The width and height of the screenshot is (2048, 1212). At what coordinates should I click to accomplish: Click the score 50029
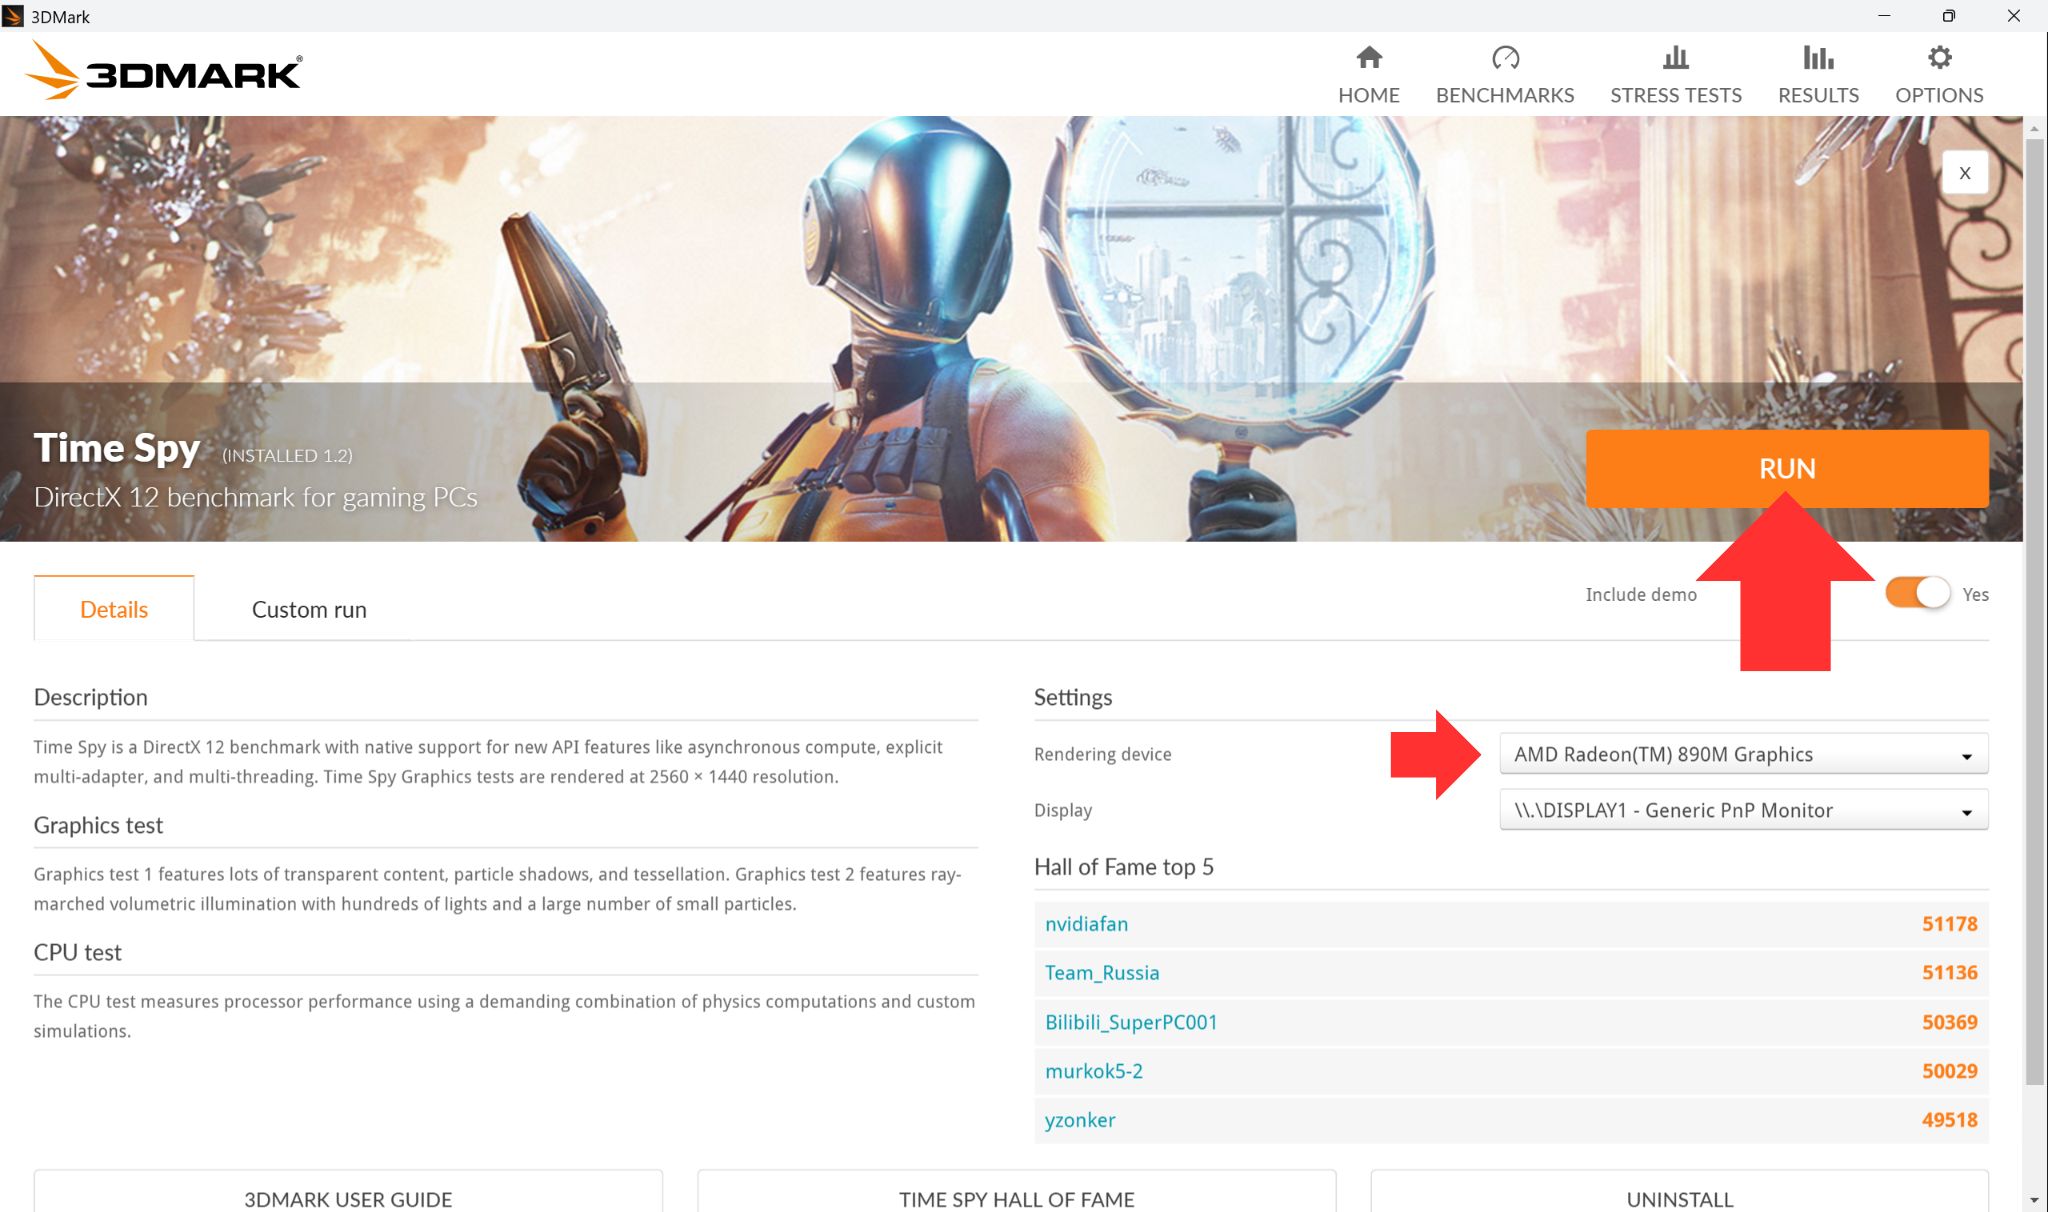pyautogui.click(x=1949, y=1071)
